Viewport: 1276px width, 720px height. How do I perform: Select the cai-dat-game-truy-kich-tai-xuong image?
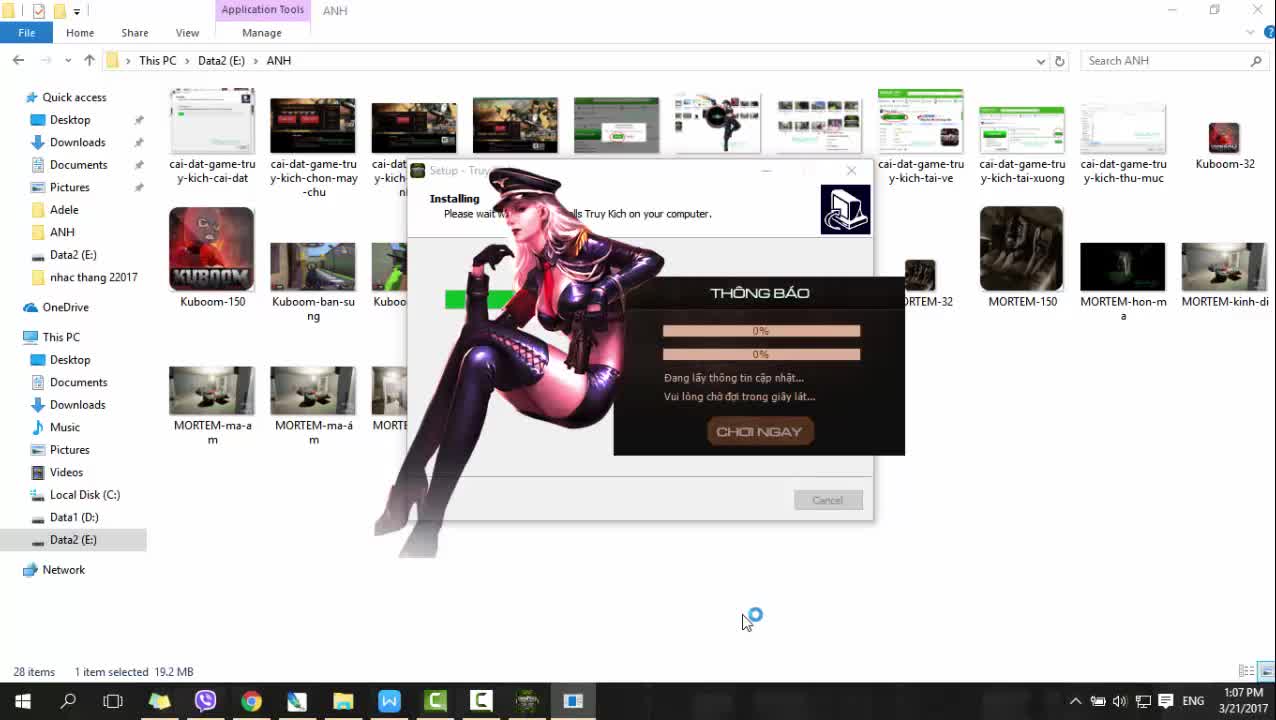coord(1022,143)
